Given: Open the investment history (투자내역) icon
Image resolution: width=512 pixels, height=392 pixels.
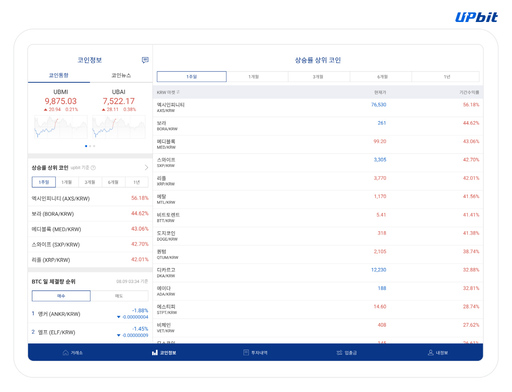Looking at the screenshot, I should click(246, 352).
